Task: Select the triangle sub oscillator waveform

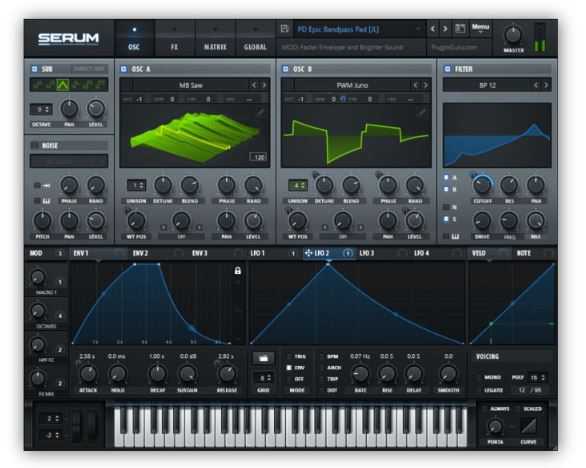Action: click(62, 85)
